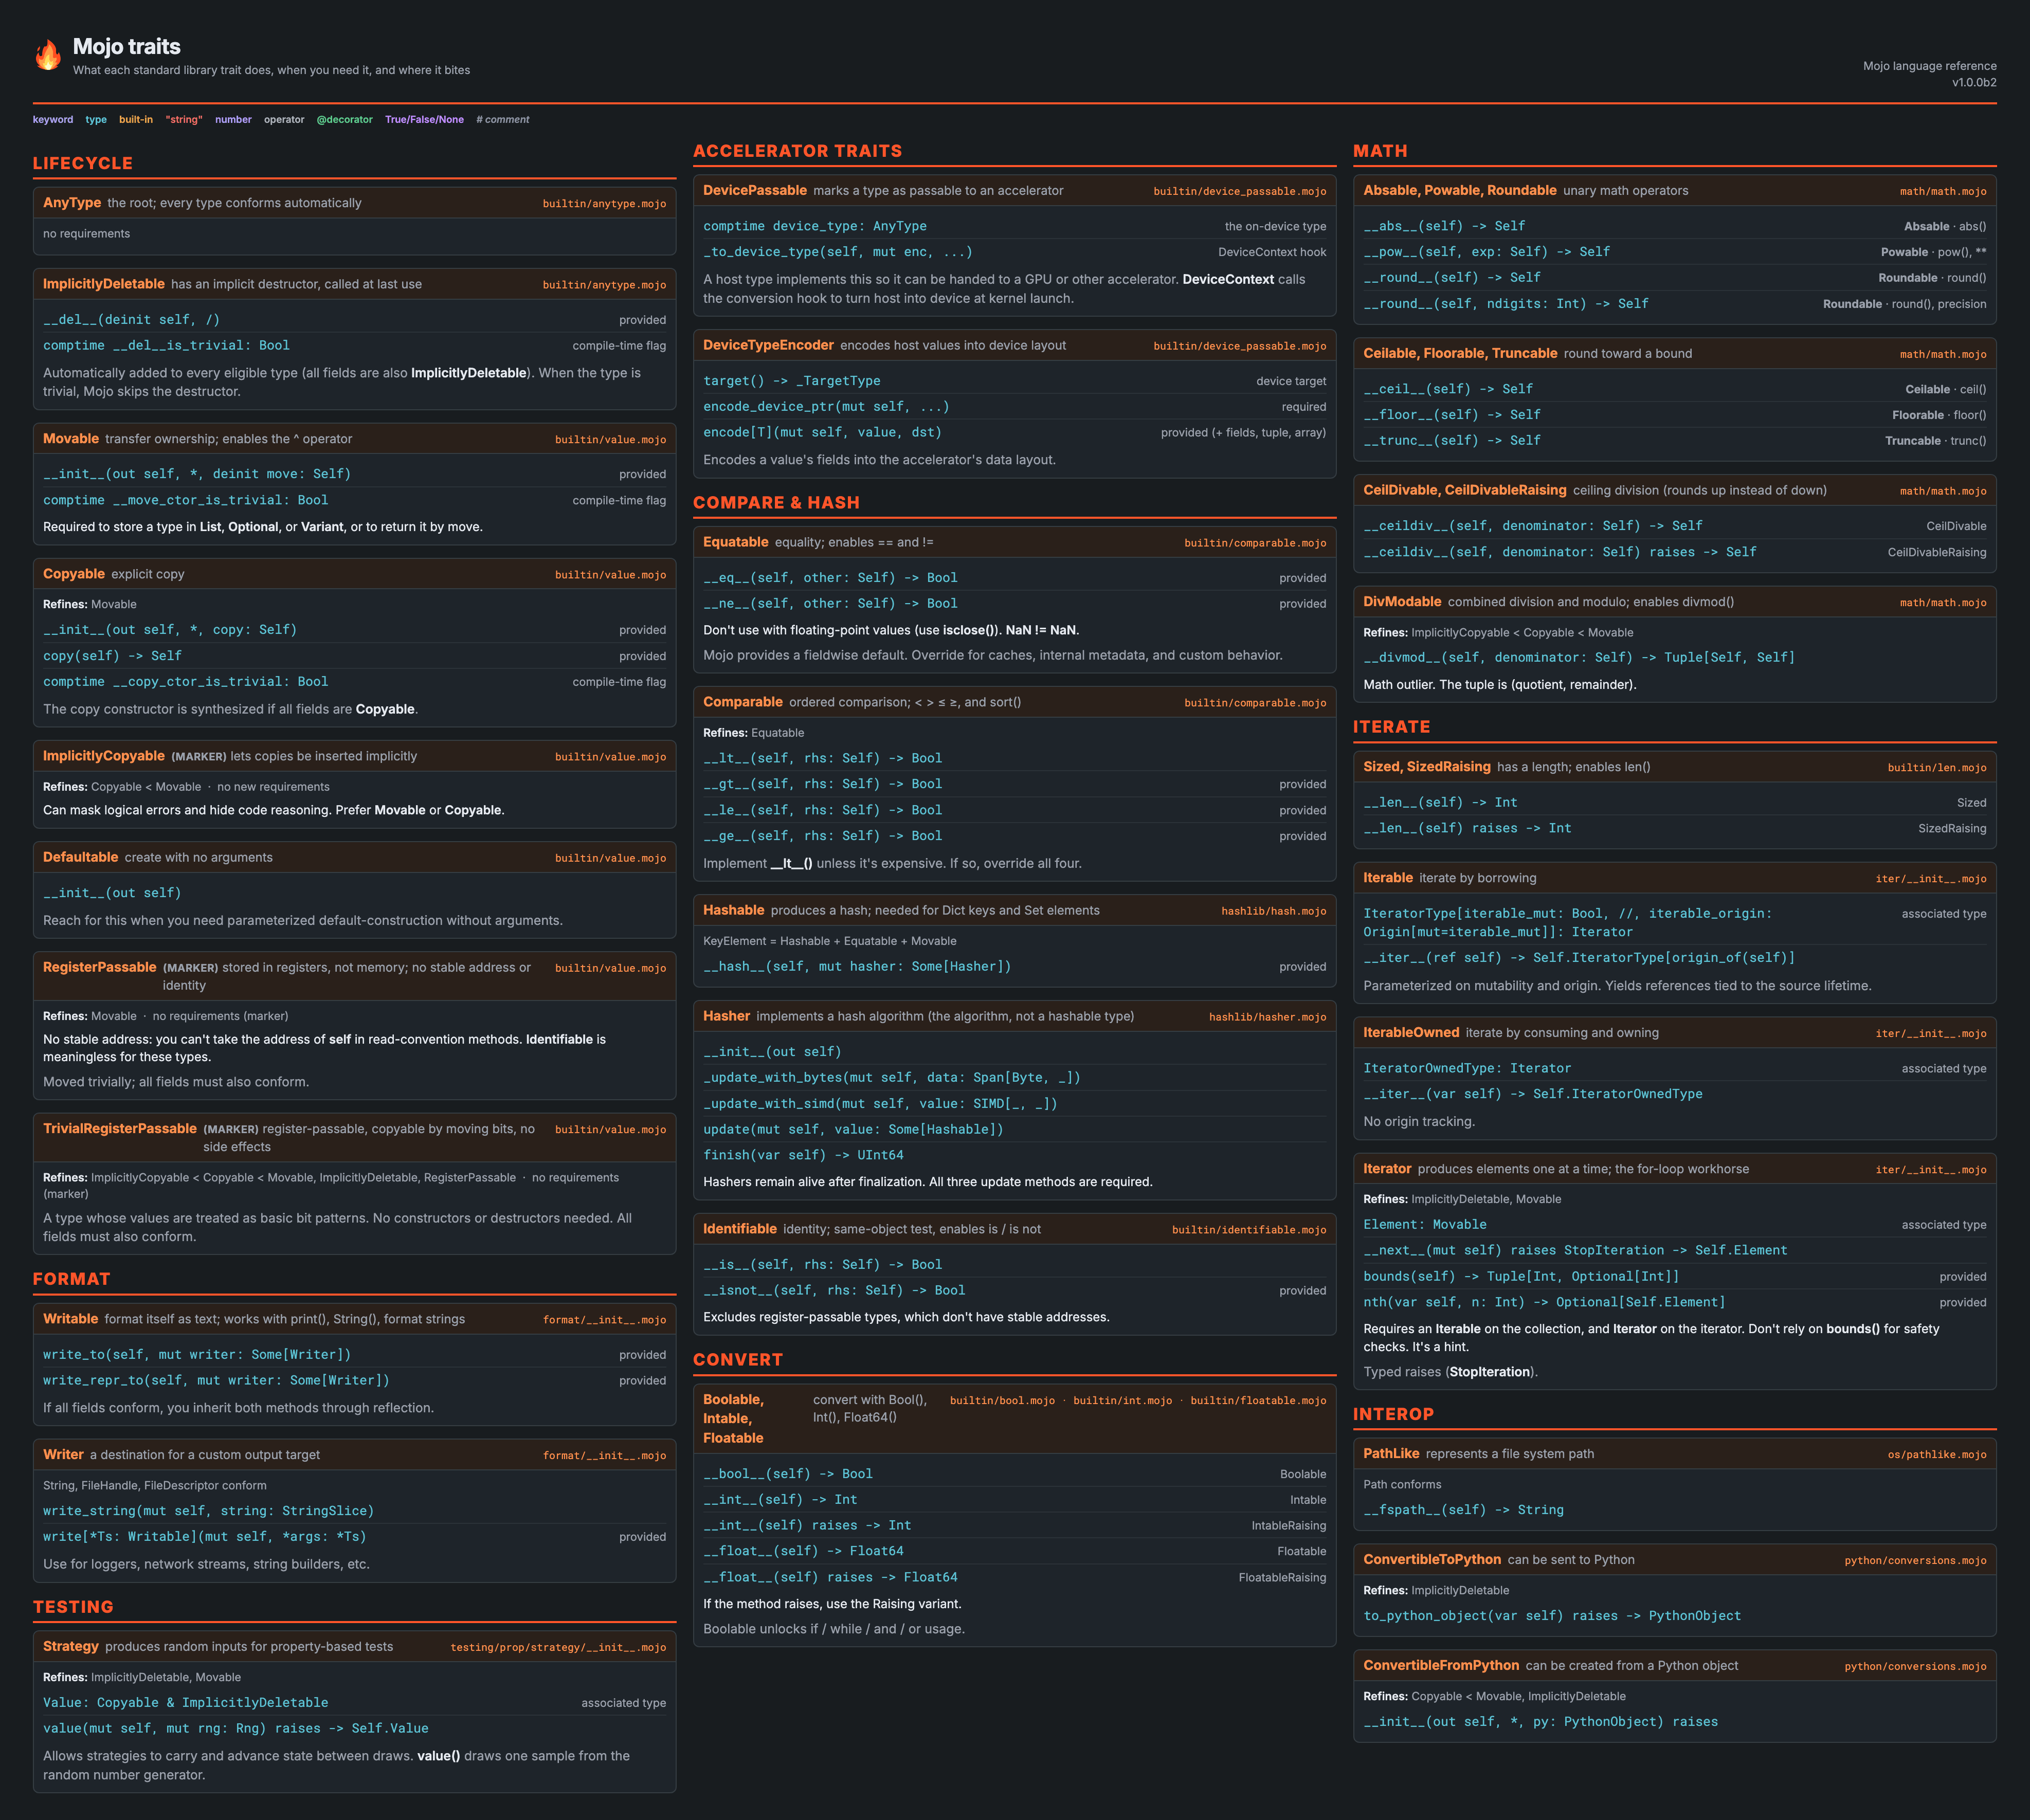Click the "True/False/None" legend entry

(x=424, y=120)
